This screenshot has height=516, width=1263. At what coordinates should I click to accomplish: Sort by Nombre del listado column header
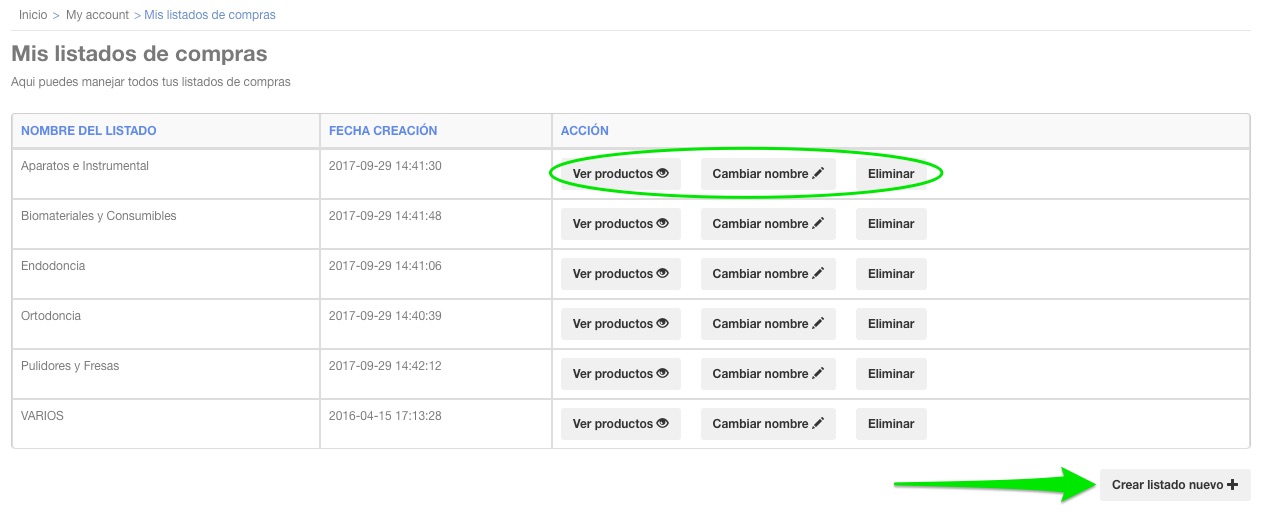pyautogui.click(x=89, y=131)
